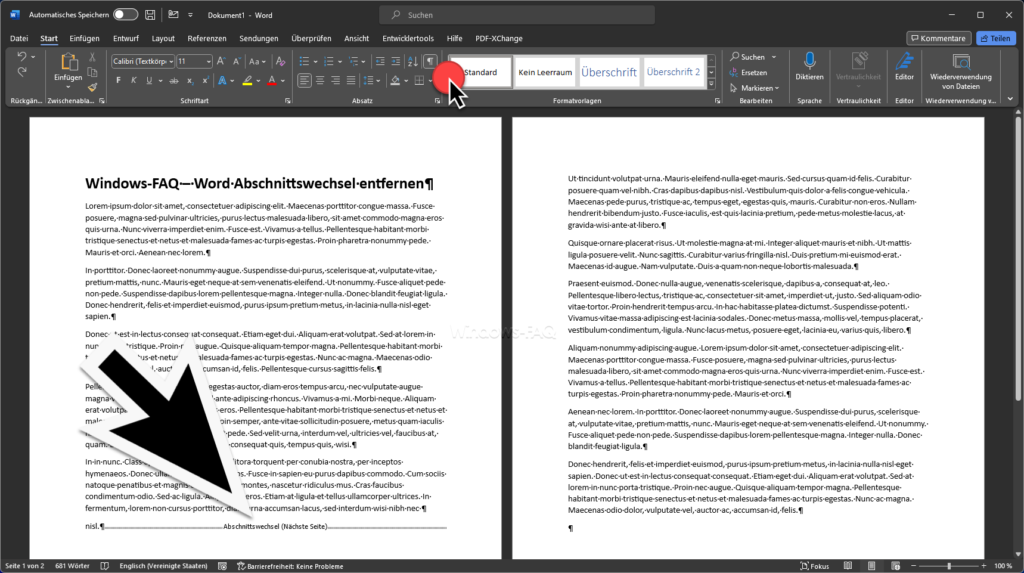Click the Ersetzen replace button

coord(748,73)
